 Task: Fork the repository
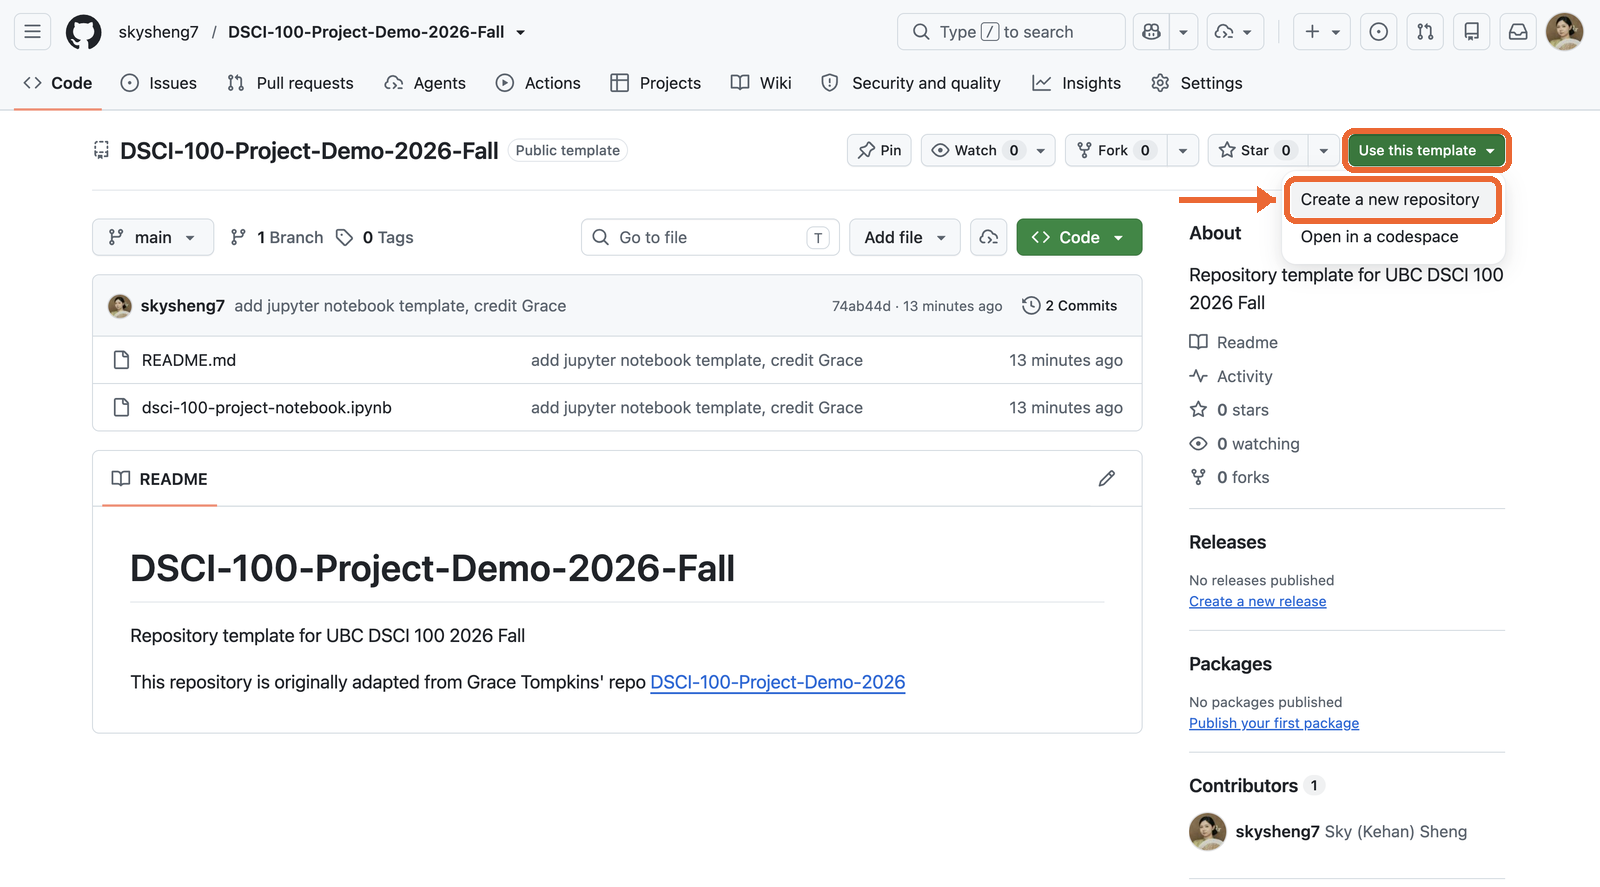tap(1116, 150)
